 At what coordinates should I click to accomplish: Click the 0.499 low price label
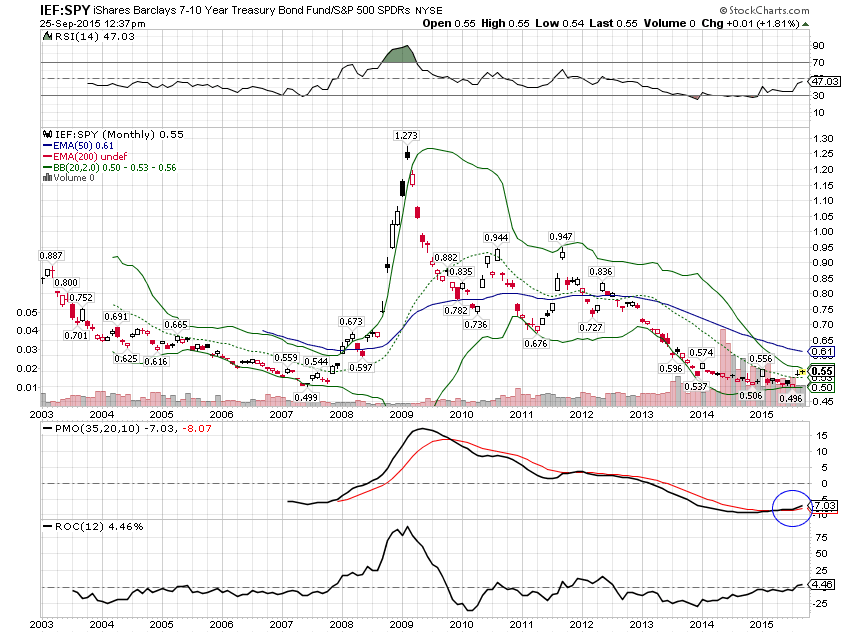306,397
